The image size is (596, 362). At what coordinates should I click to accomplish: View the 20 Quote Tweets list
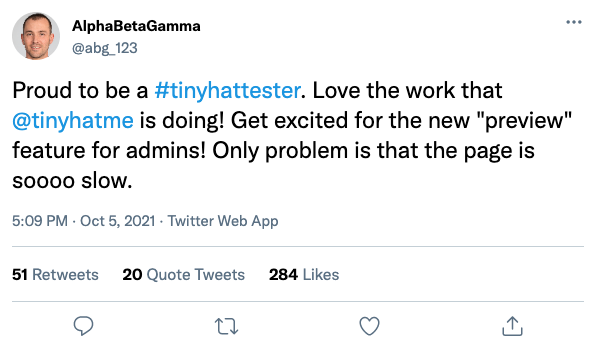click(x=184, y=275)
